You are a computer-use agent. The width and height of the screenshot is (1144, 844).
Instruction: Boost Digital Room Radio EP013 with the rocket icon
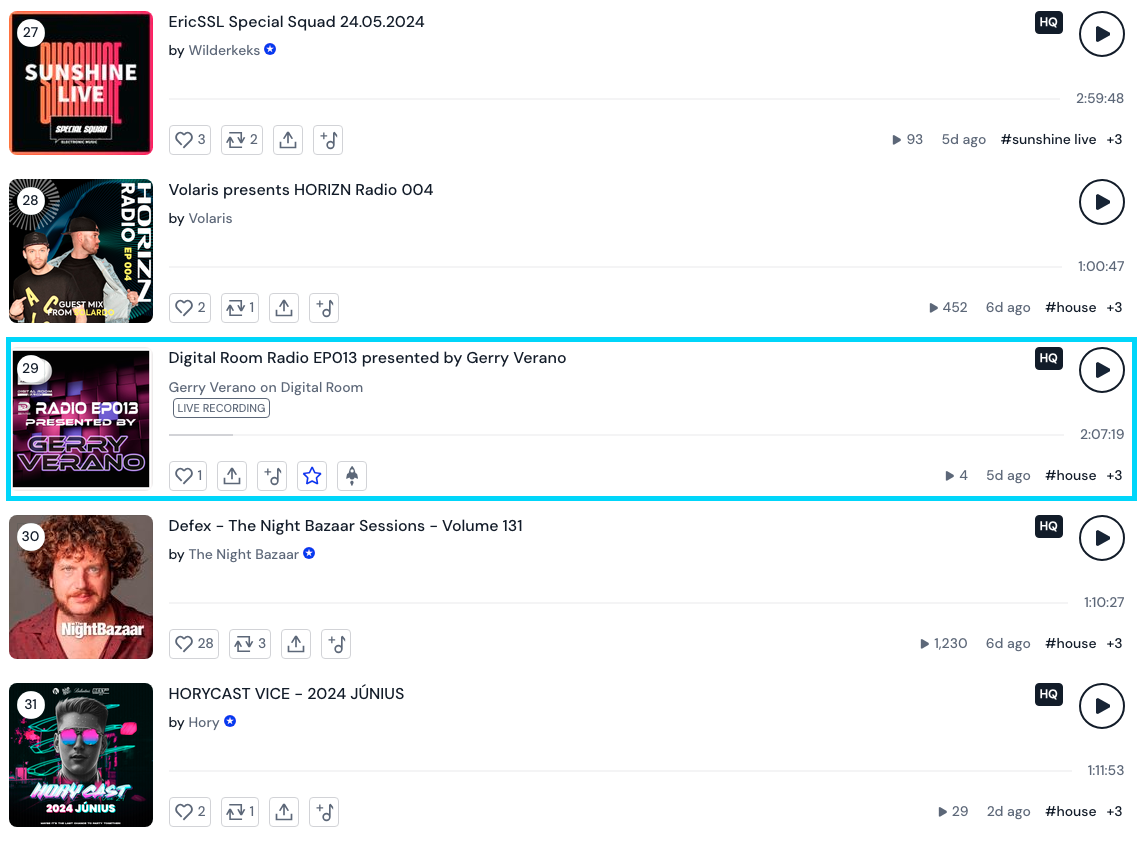352,476
